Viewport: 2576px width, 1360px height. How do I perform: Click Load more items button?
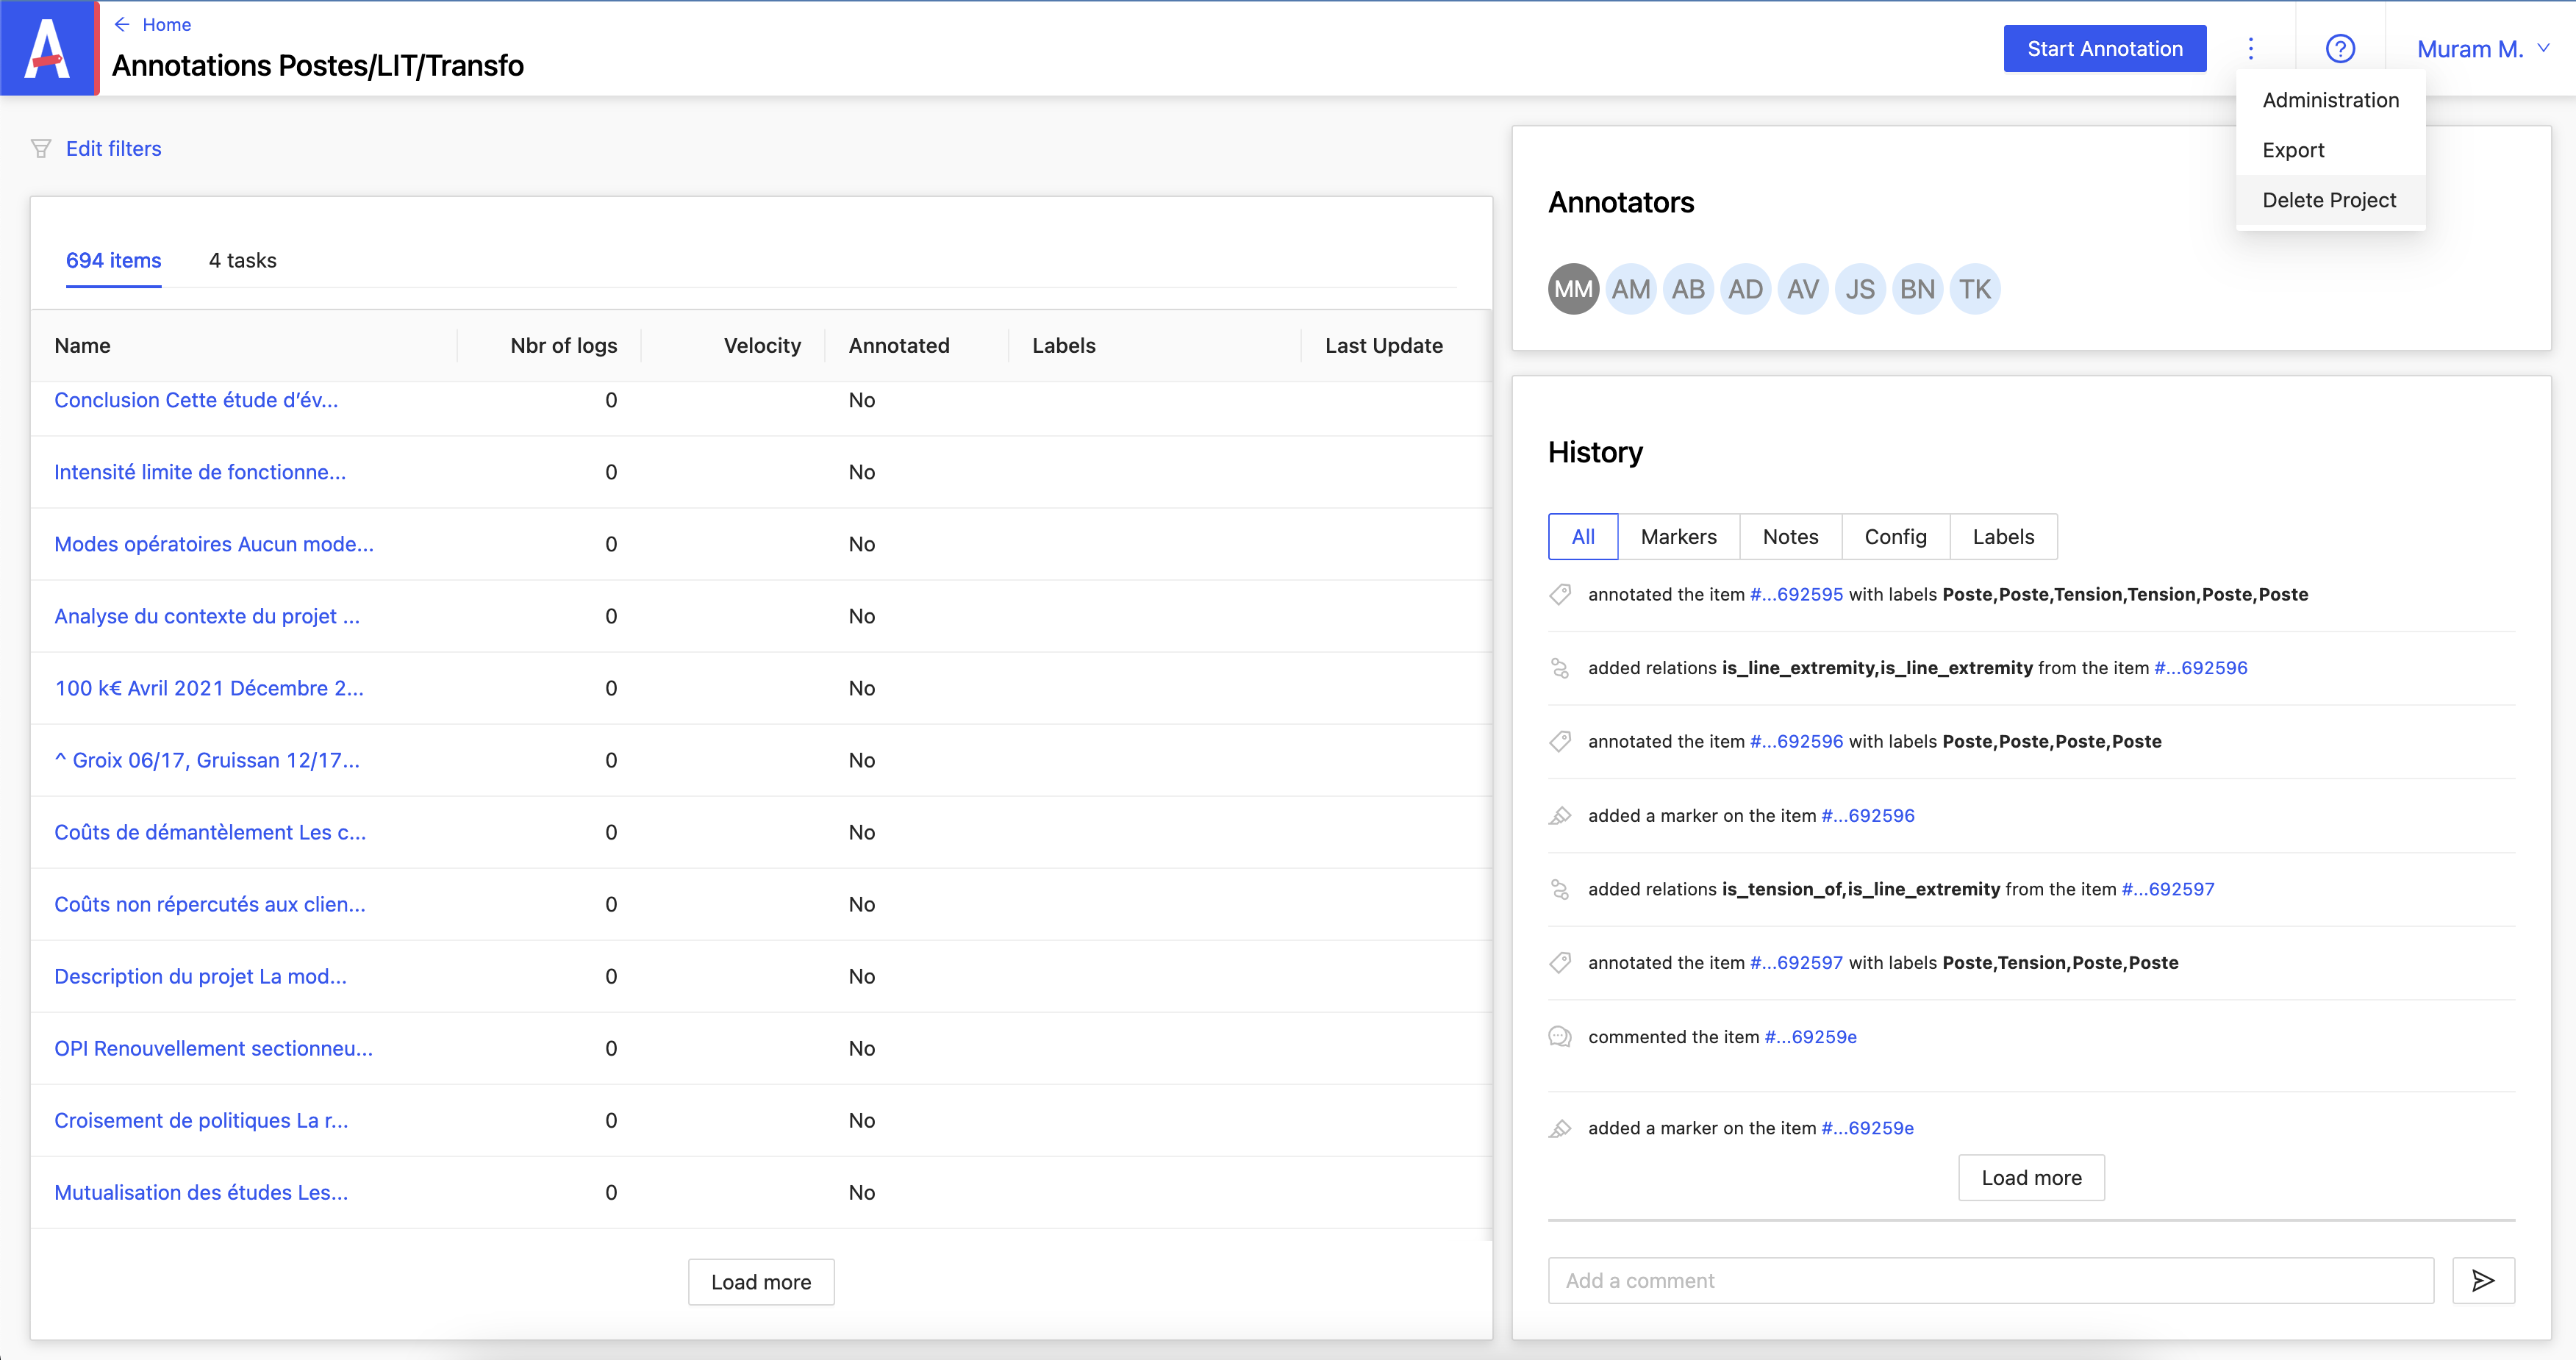pyautogui.click(x=760, y=1281)
